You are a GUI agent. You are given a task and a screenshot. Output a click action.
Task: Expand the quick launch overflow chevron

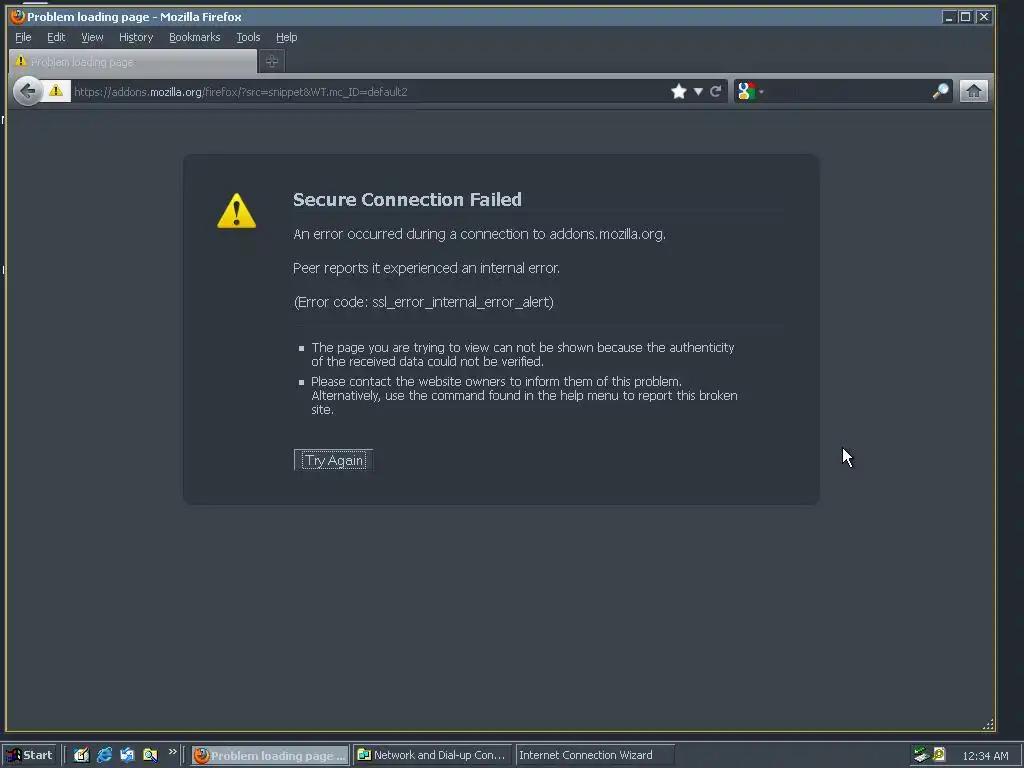pyautogui.click(x=172, y=752)
